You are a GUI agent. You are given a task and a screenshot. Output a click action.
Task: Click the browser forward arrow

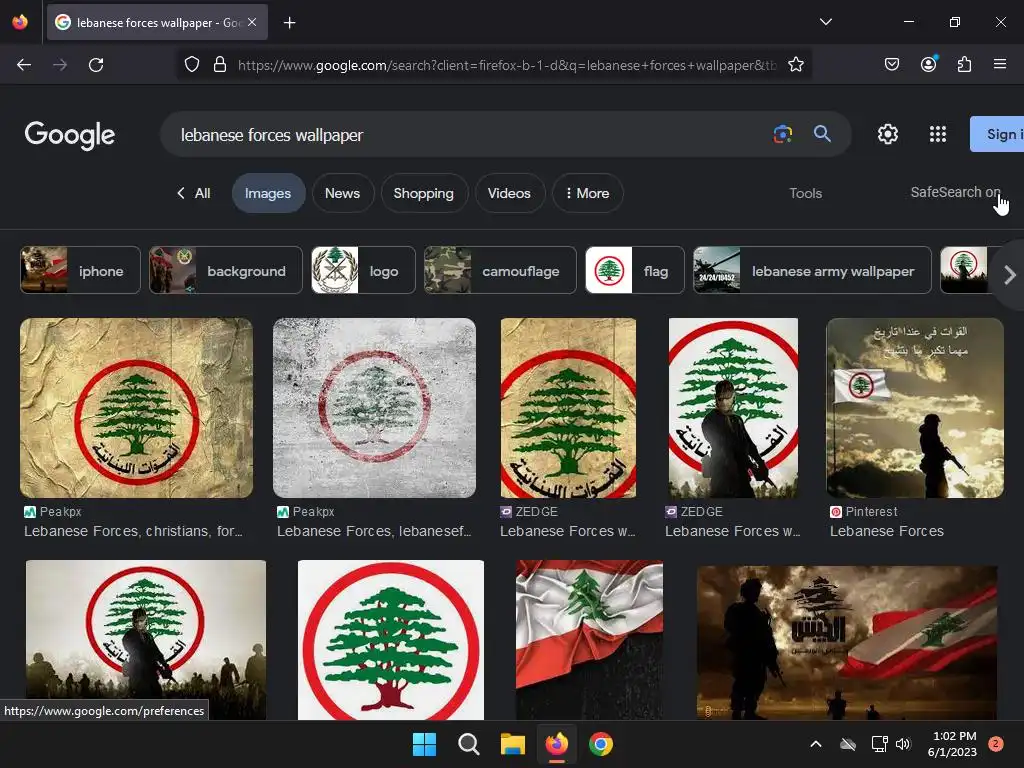coord(60,65)
